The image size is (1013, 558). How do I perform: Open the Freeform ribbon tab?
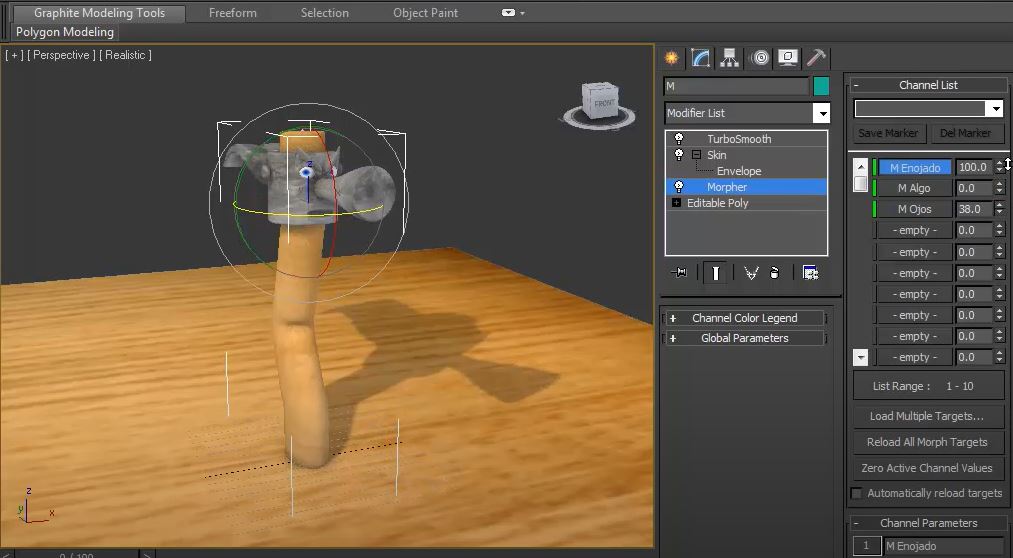(232, 13)
